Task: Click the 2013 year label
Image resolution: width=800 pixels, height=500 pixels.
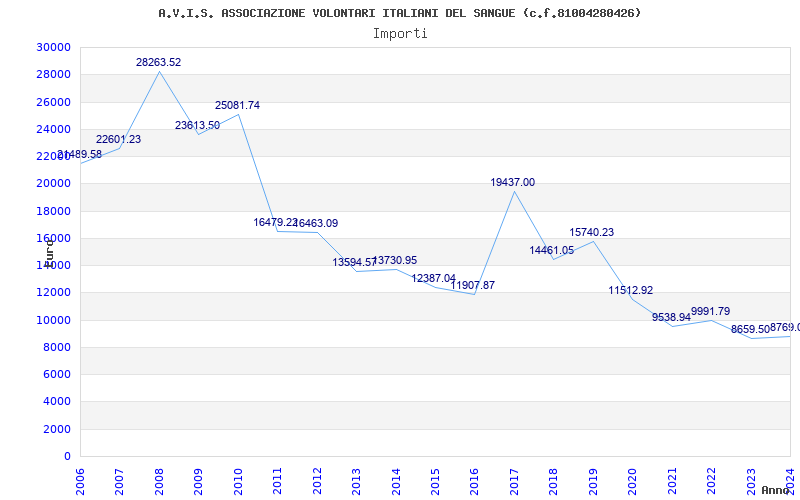Action: (356, 481)
